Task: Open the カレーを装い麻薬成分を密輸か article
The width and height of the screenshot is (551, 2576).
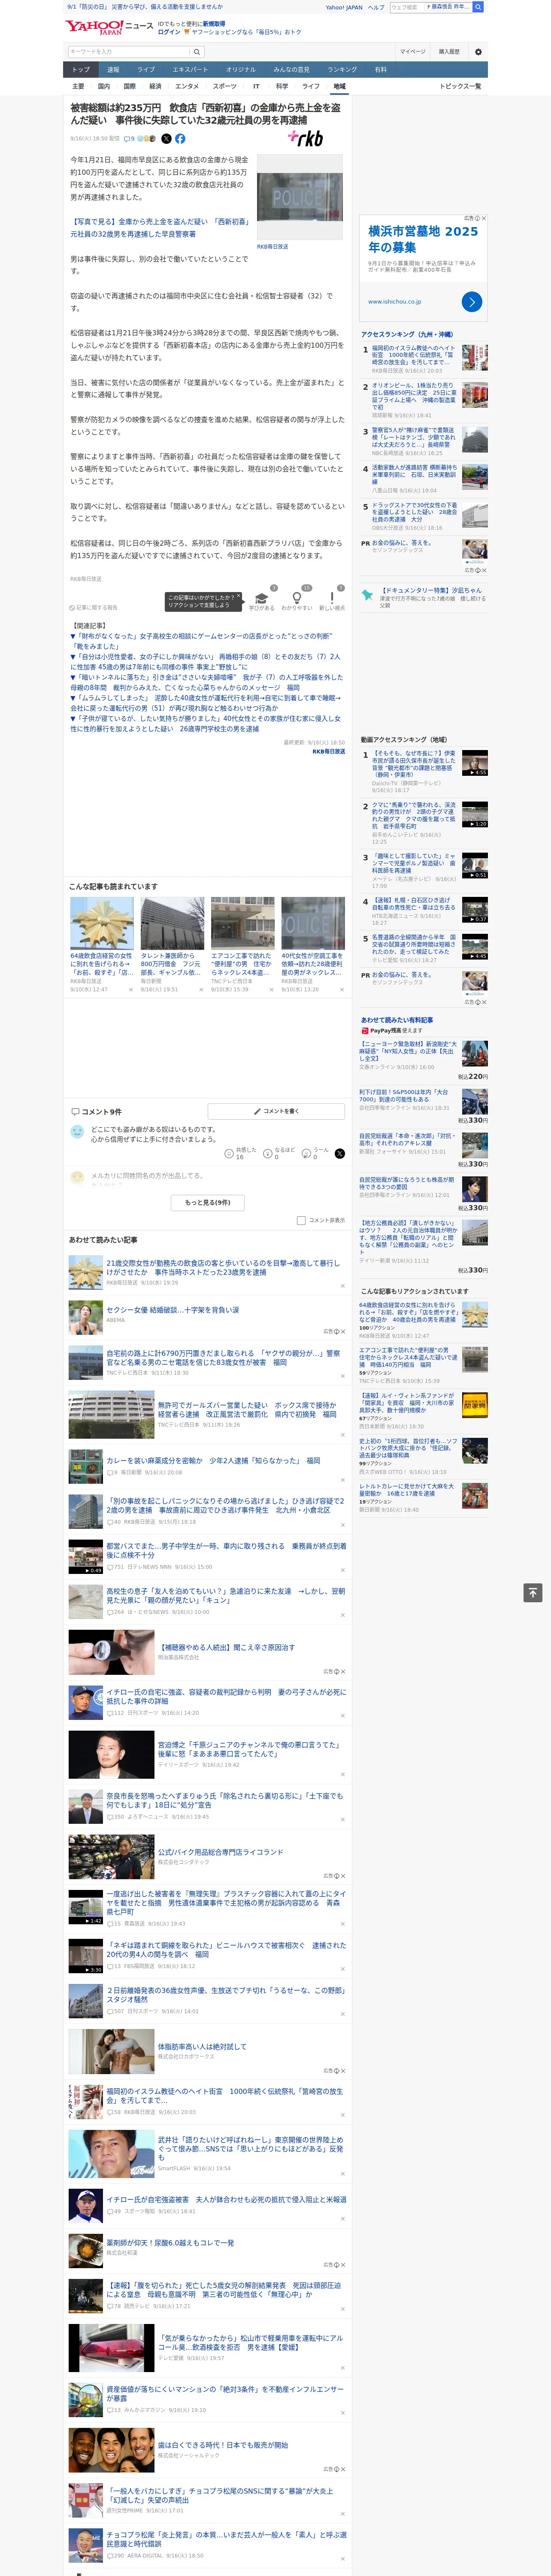Action: tap(213, 1461)
